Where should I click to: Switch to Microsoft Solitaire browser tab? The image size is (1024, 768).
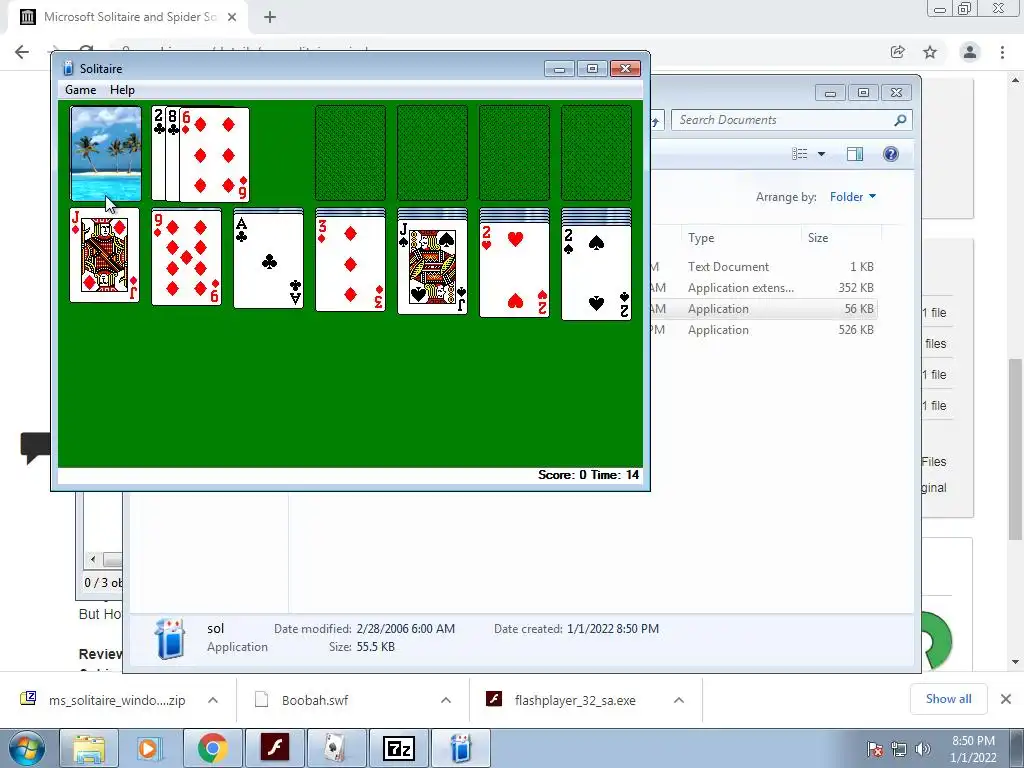click(x=128, y=17)
